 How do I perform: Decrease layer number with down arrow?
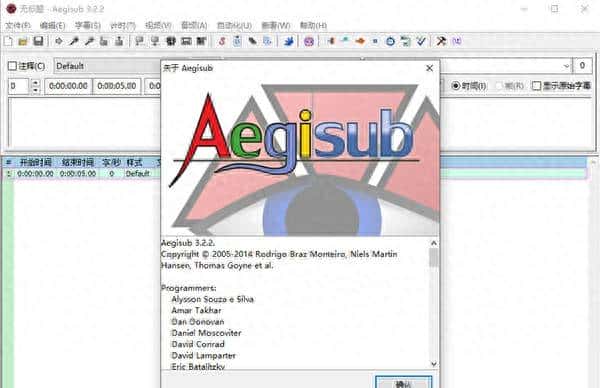click(x=35, y=90)
